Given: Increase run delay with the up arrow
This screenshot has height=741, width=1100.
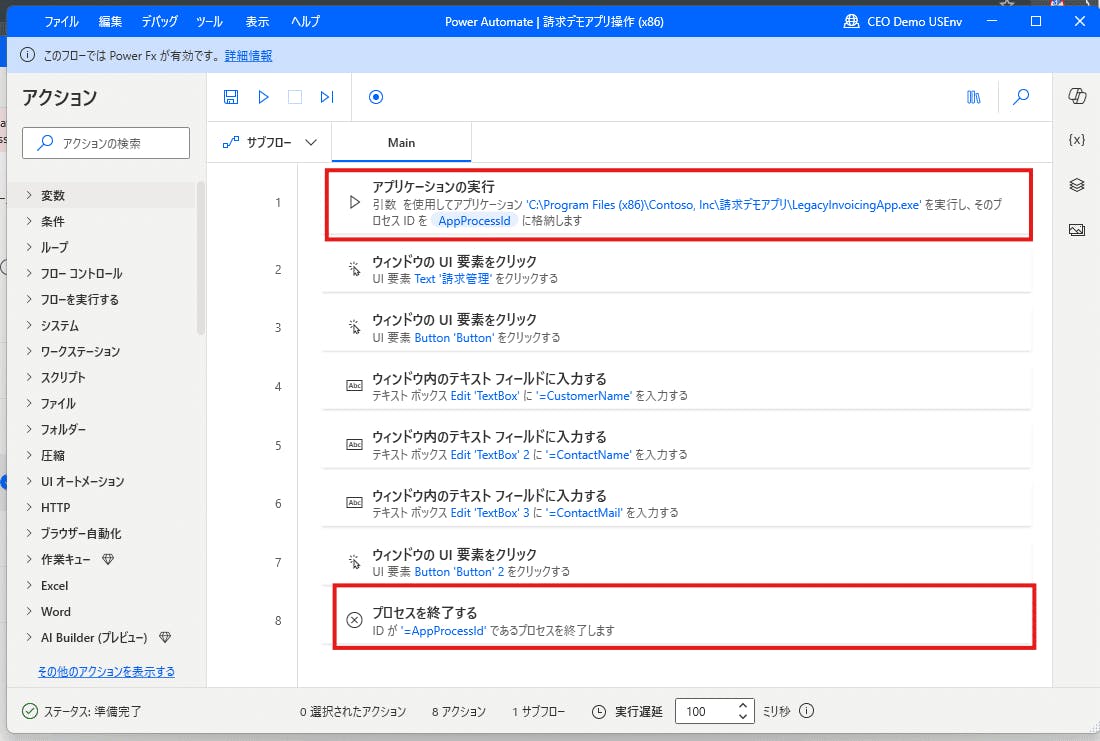Looking at the screenshot, I should (743, 705).
